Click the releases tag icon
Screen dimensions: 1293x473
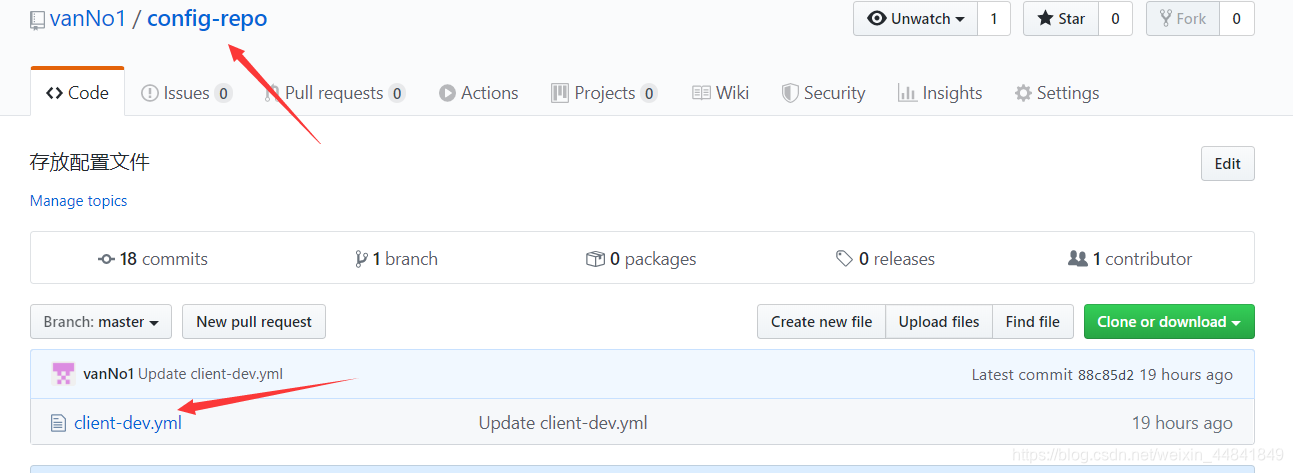(844, 259)
